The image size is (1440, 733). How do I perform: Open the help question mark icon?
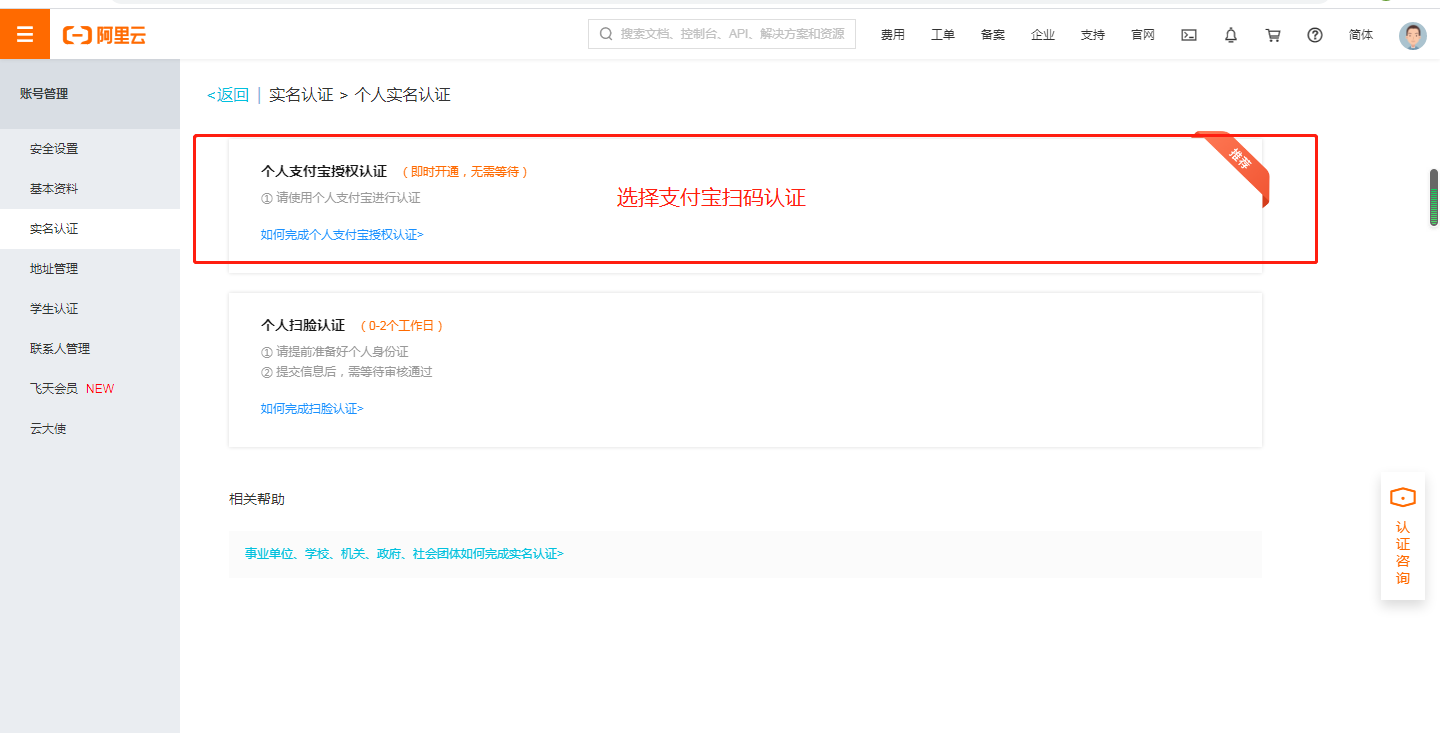(x=1315, y=35)
